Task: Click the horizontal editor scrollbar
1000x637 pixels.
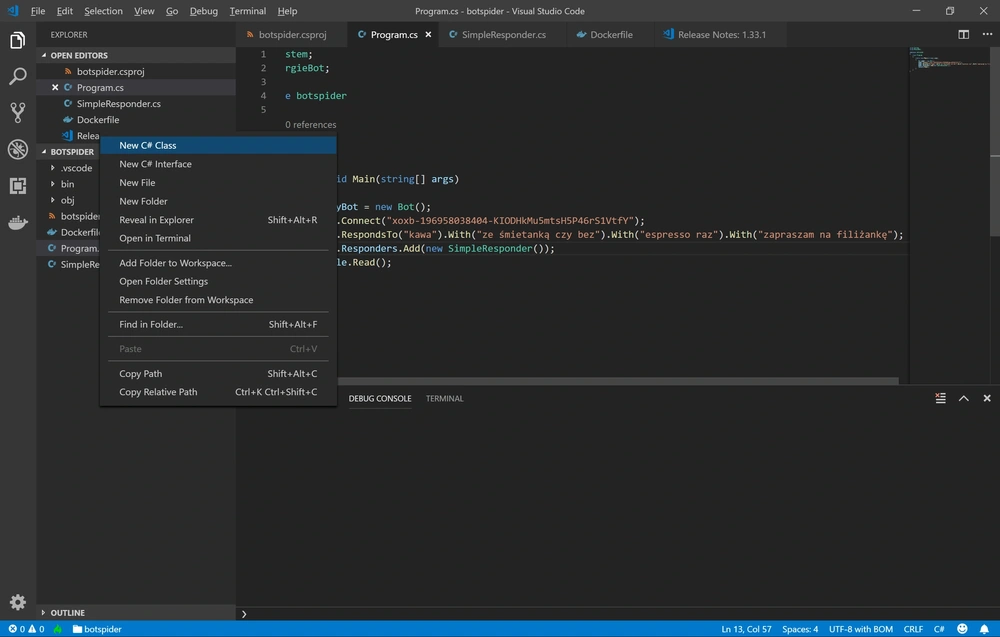Action: coord(617,381)
